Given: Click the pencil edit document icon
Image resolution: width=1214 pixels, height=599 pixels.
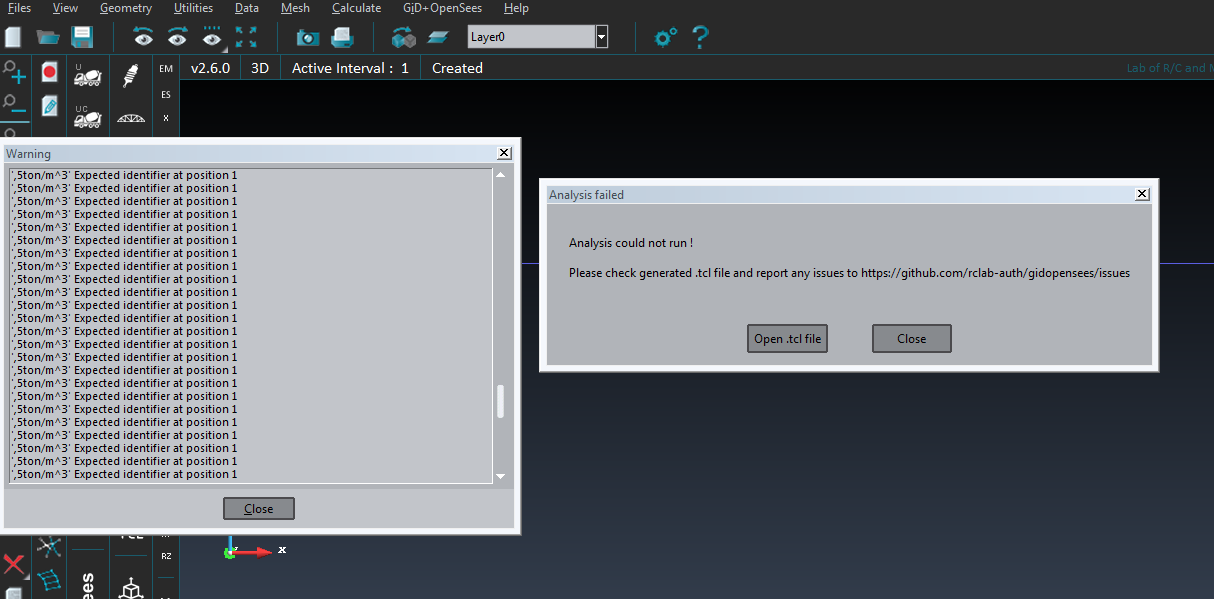Looking at the screenshot, I should (48, 105).
